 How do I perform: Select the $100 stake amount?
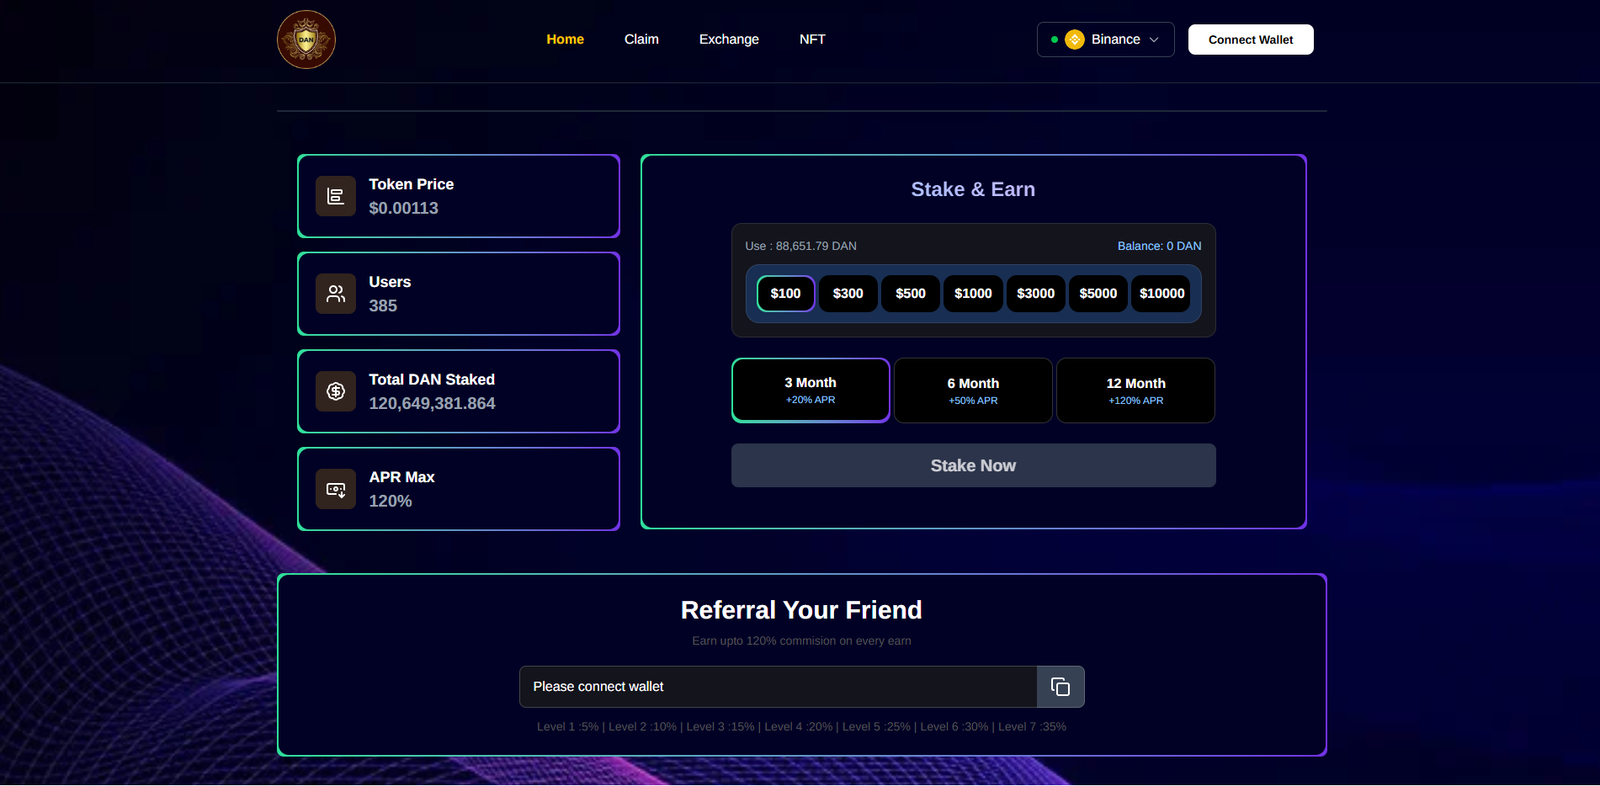786,293
